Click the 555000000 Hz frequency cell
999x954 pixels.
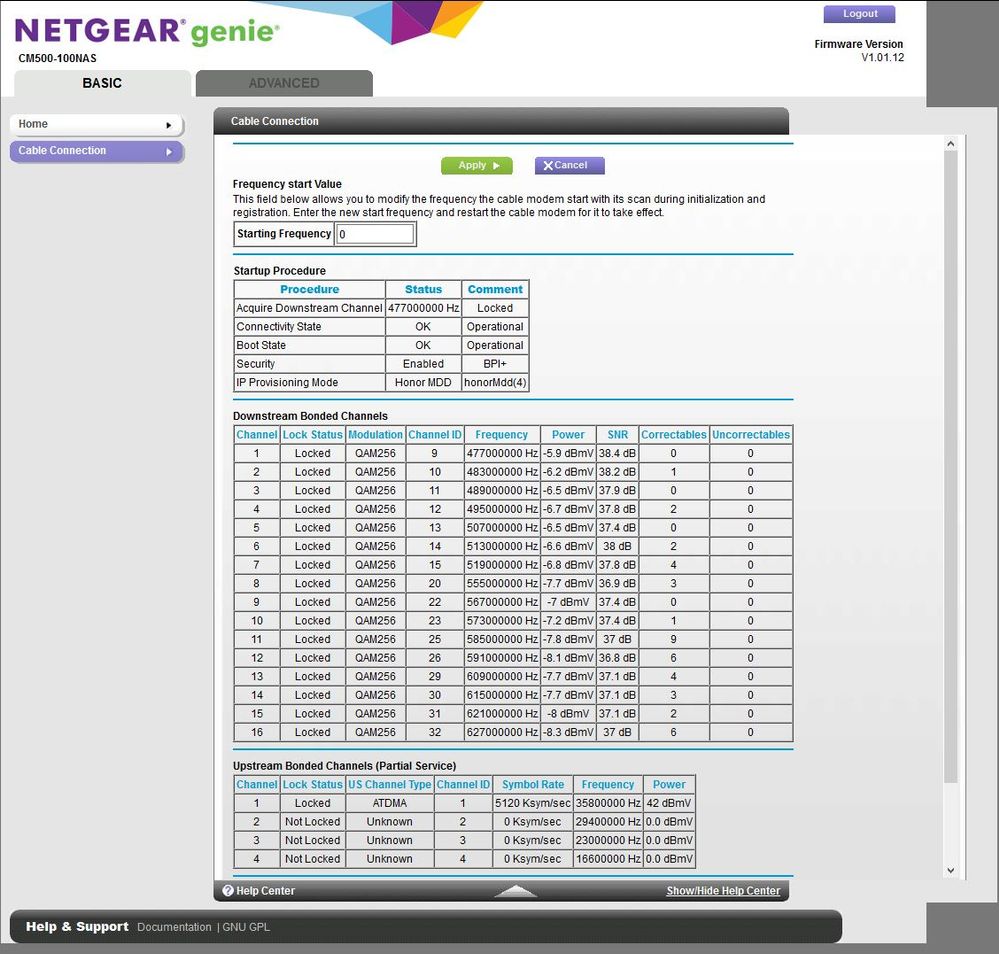point(502,584)
